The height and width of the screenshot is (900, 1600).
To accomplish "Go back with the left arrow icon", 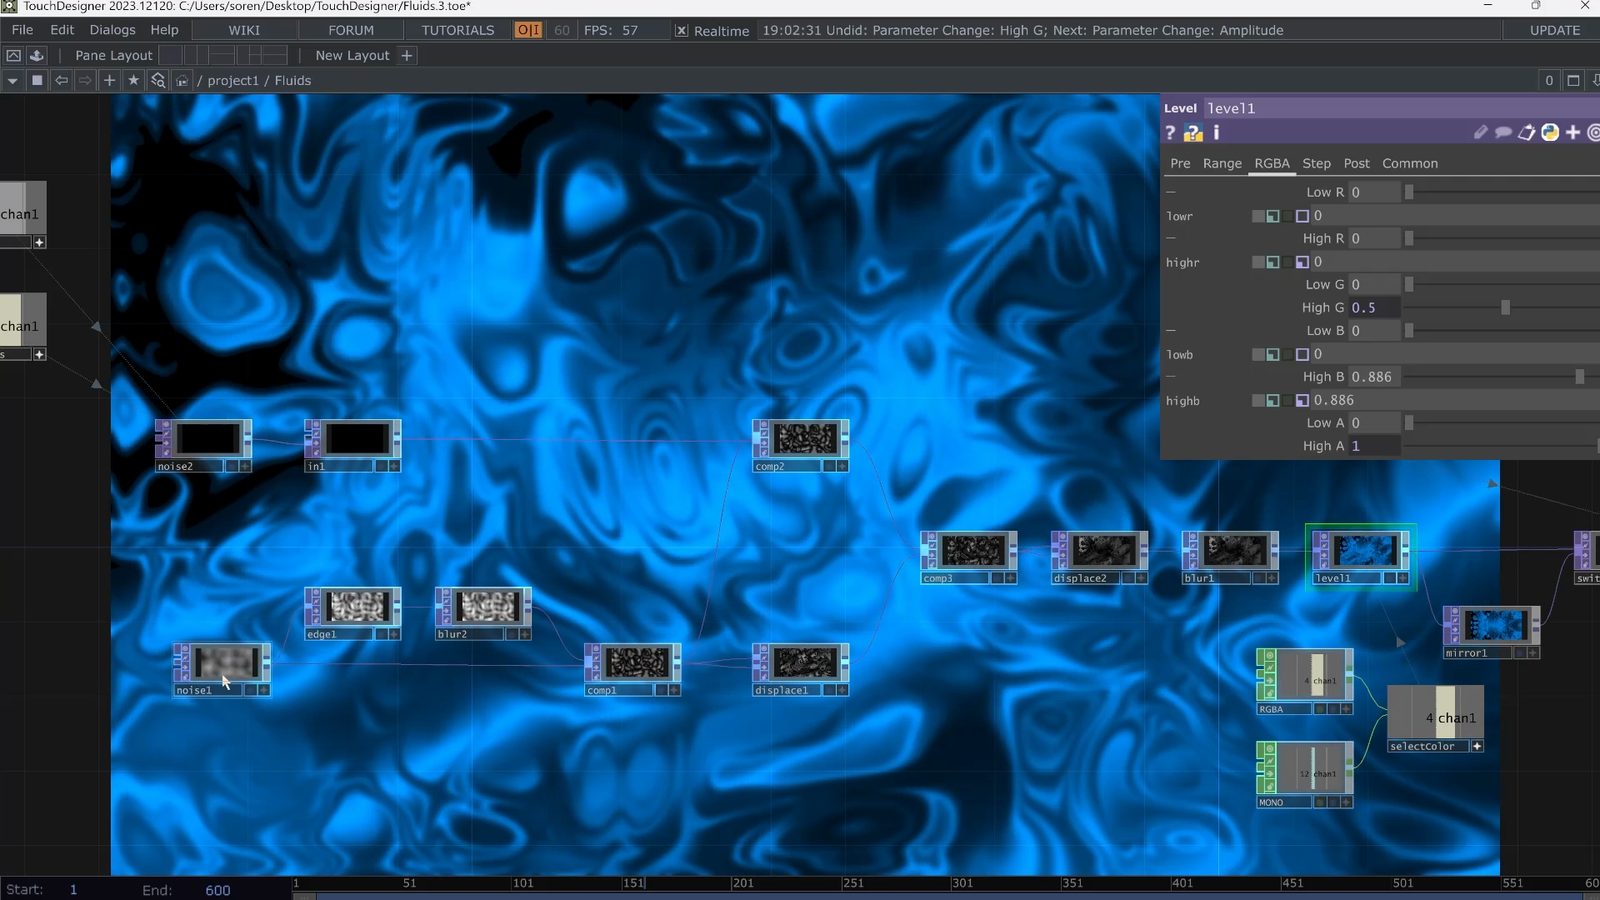I will [x=62, y=80].
